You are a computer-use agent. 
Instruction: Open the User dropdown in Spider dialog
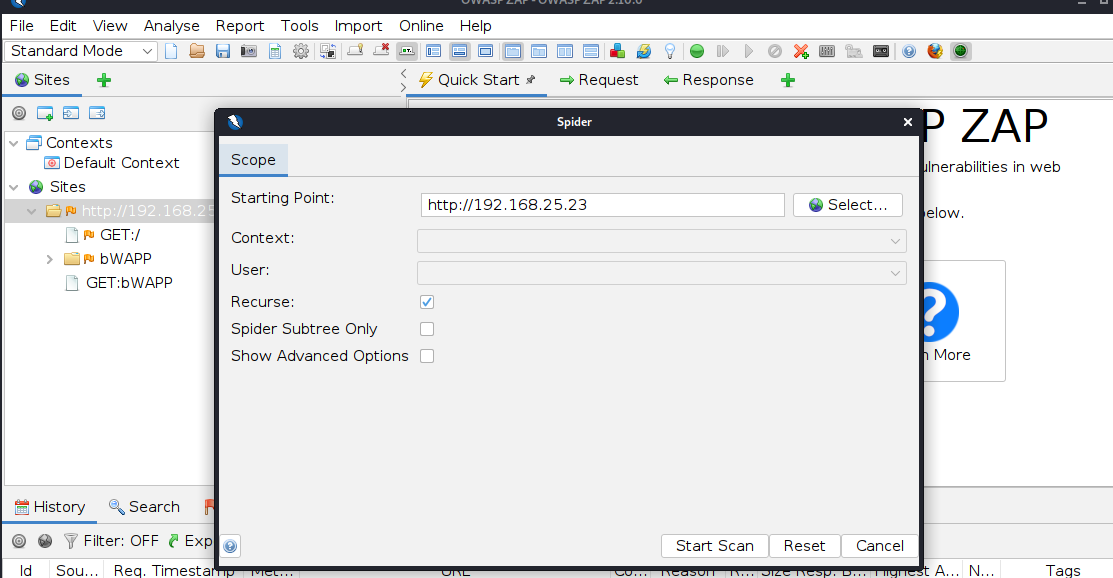[x=662, y=273]
